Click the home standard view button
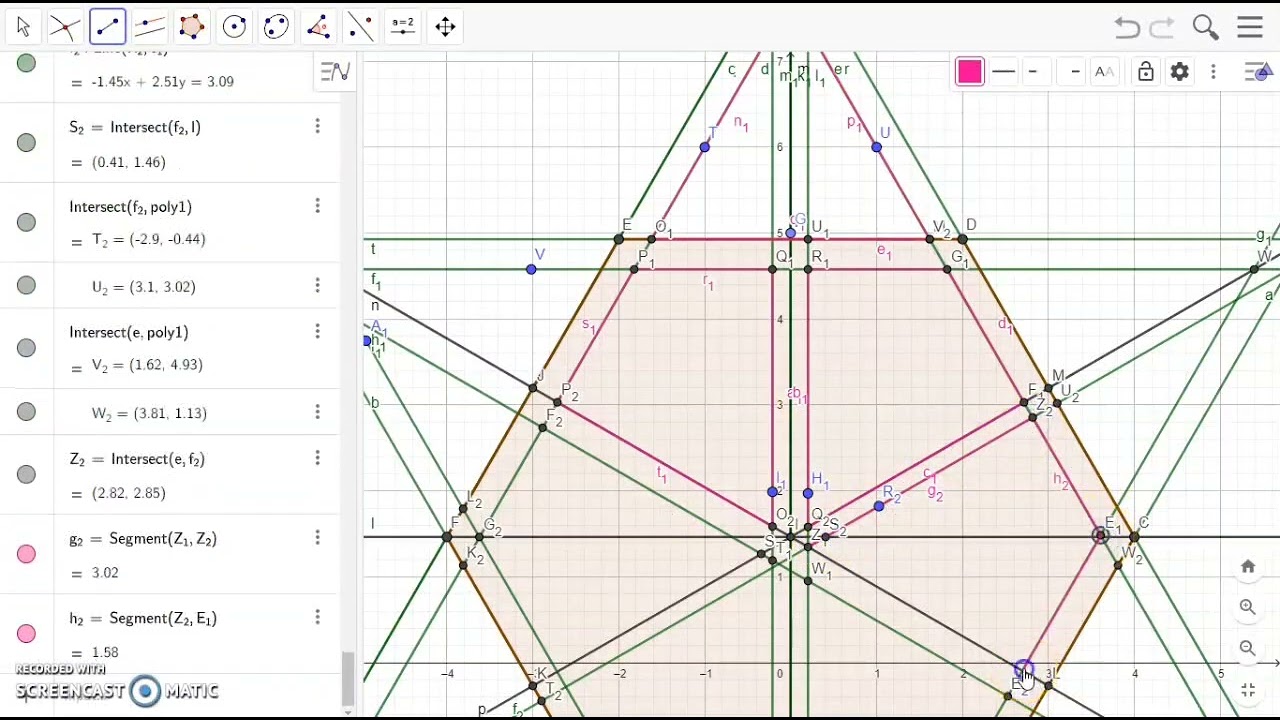1280x720 pixels. 1248,567
